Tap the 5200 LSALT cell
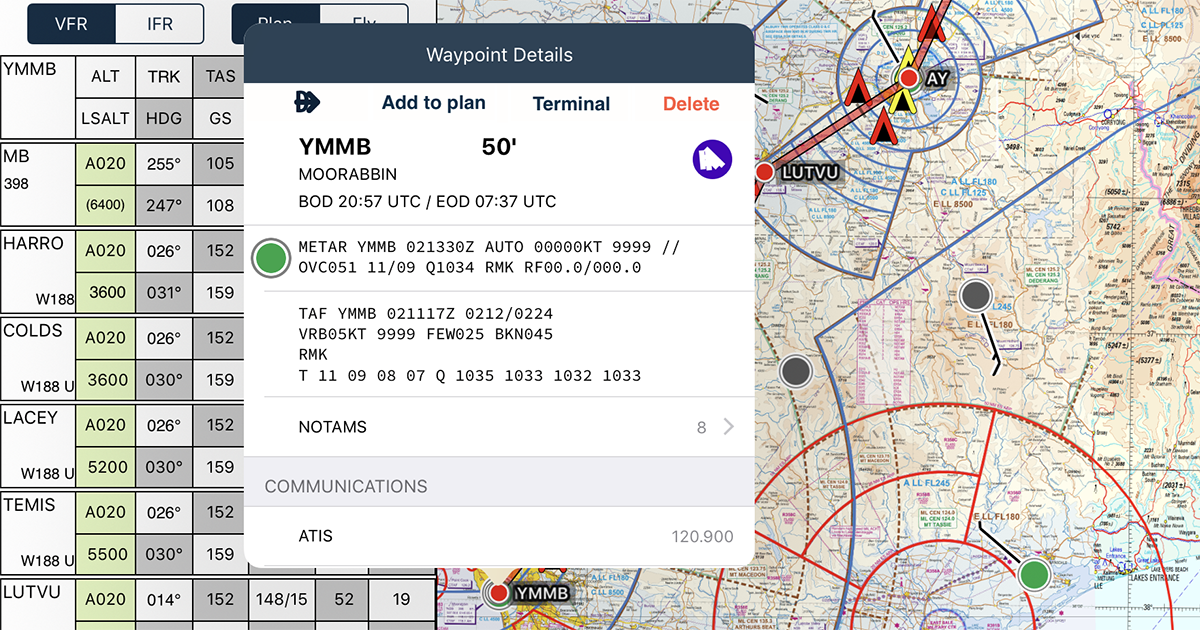Viewport: 1200px width, 630px height. 105,467
